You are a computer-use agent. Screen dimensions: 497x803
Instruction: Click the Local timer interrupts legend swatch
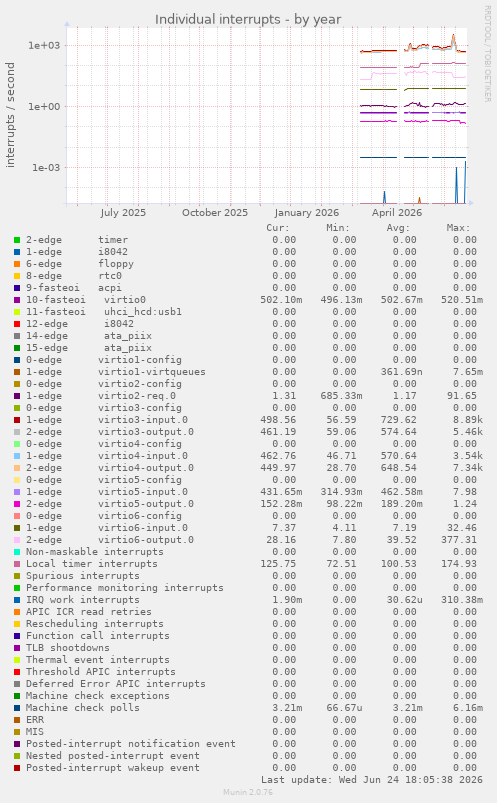coord(17,564)
